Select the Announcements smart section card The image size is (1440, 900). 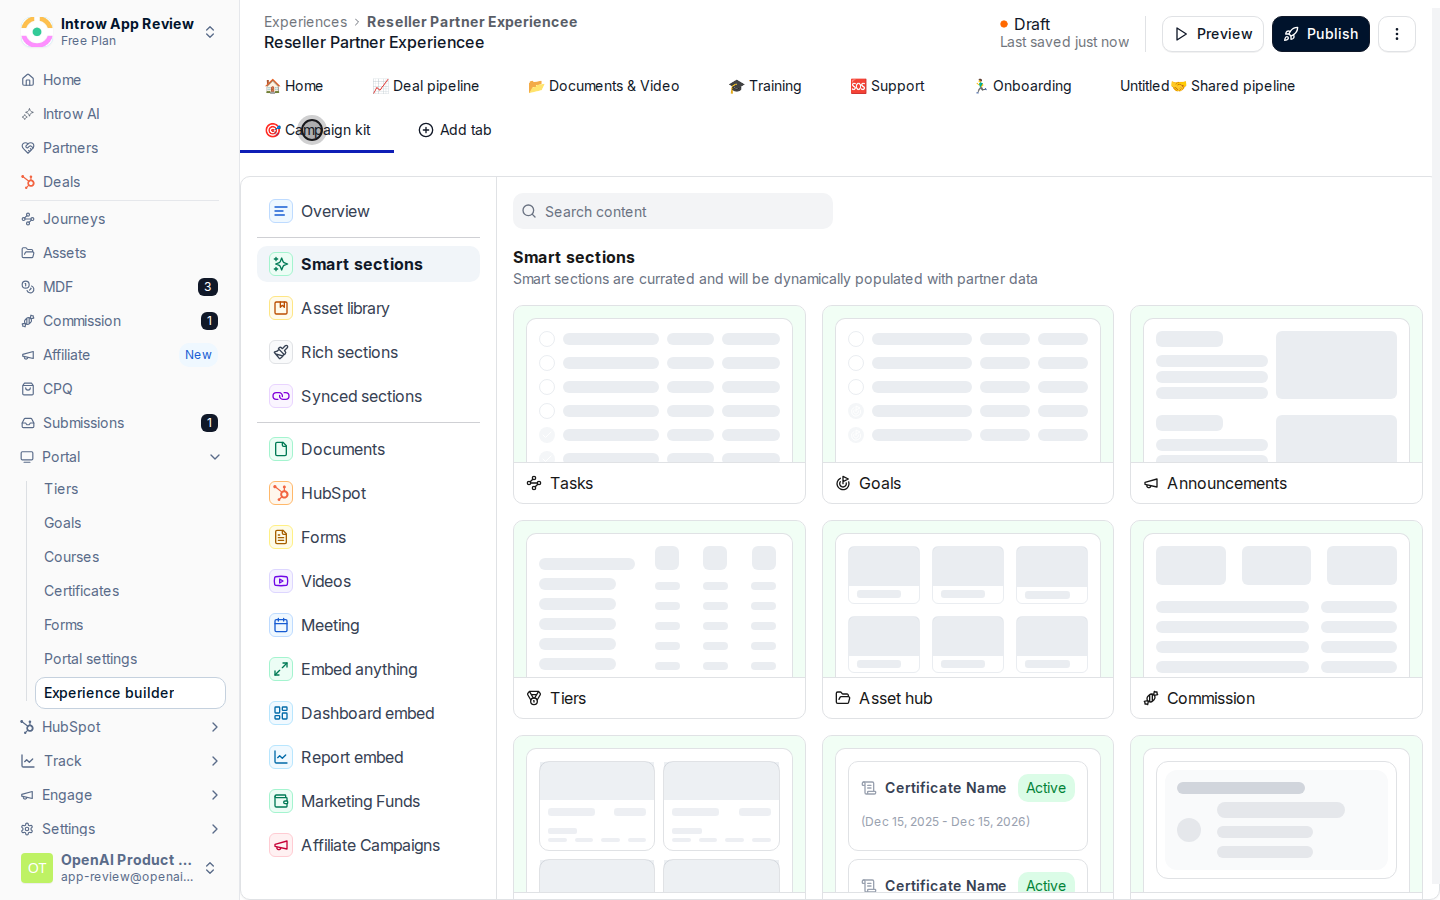point(1276,404)
